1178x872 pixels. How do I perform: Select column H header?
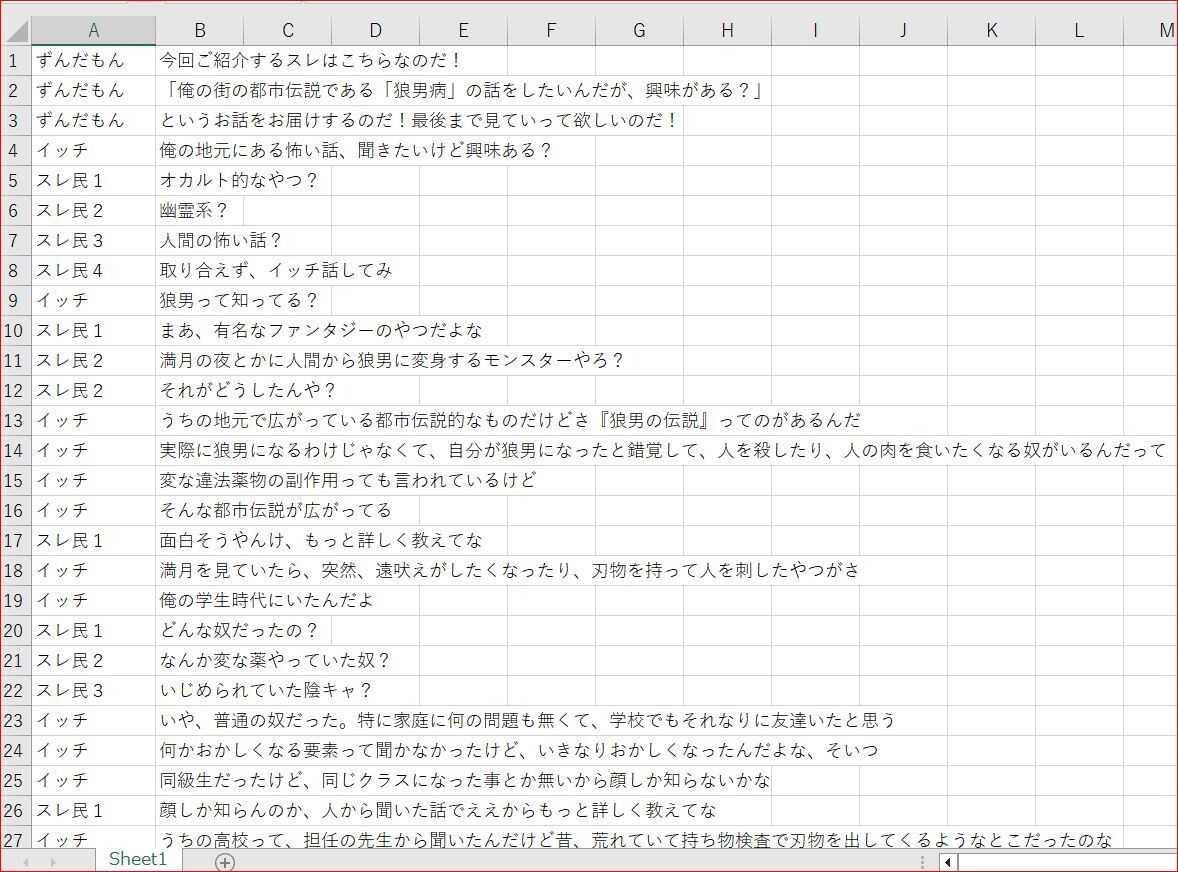coord(727,30)
